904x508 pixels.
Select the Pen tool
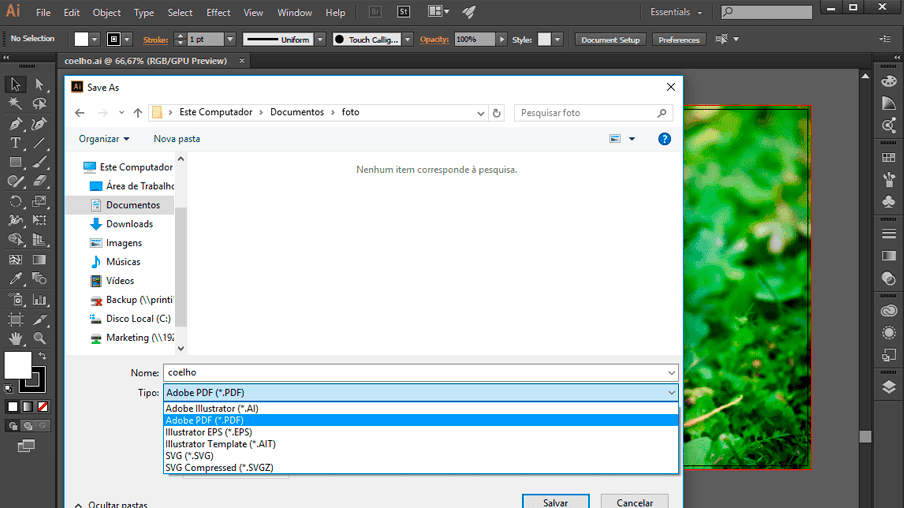click(x=15, y=124)
